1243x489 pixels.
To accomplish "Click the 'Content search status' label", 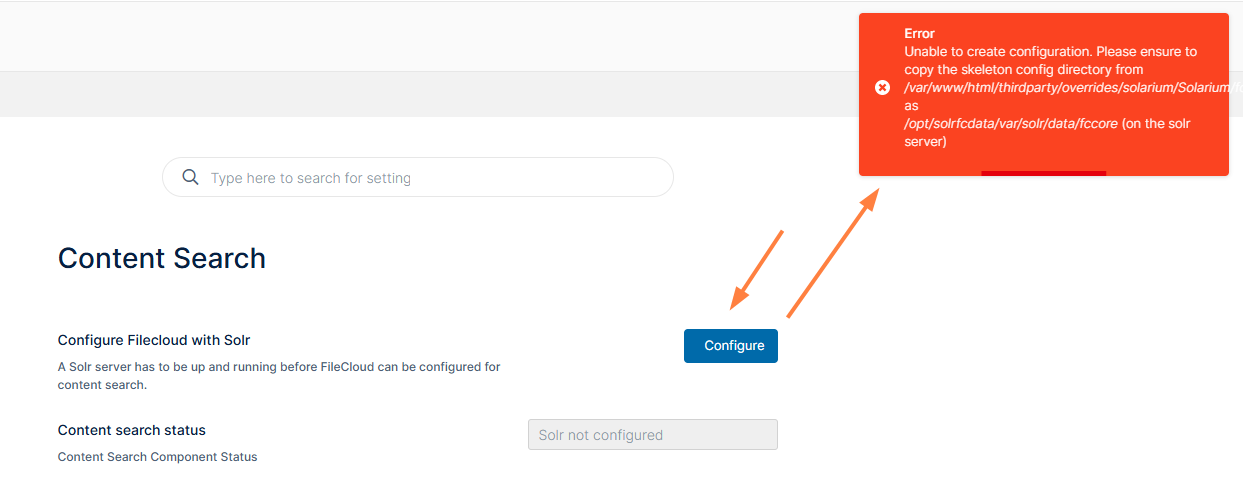I will pyautogui.click(x=132, y=430).
